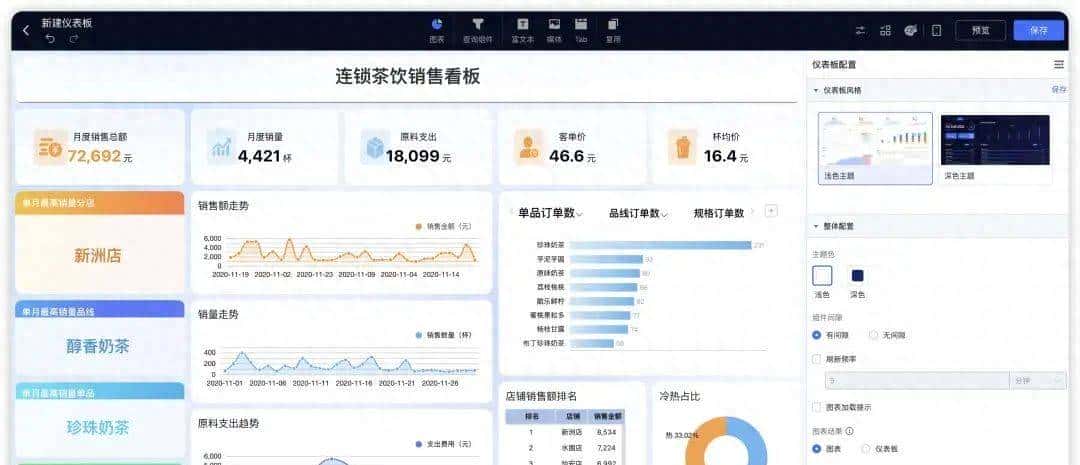
Task: Collapse the 整体配置 section
Action: [816, 226]
